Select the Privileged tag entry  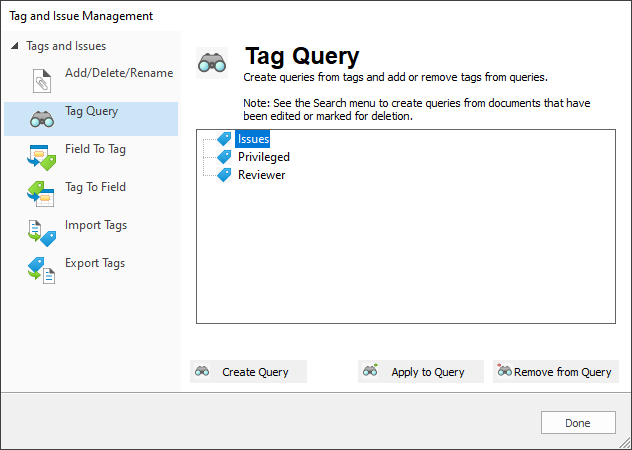tap(264, 157)
